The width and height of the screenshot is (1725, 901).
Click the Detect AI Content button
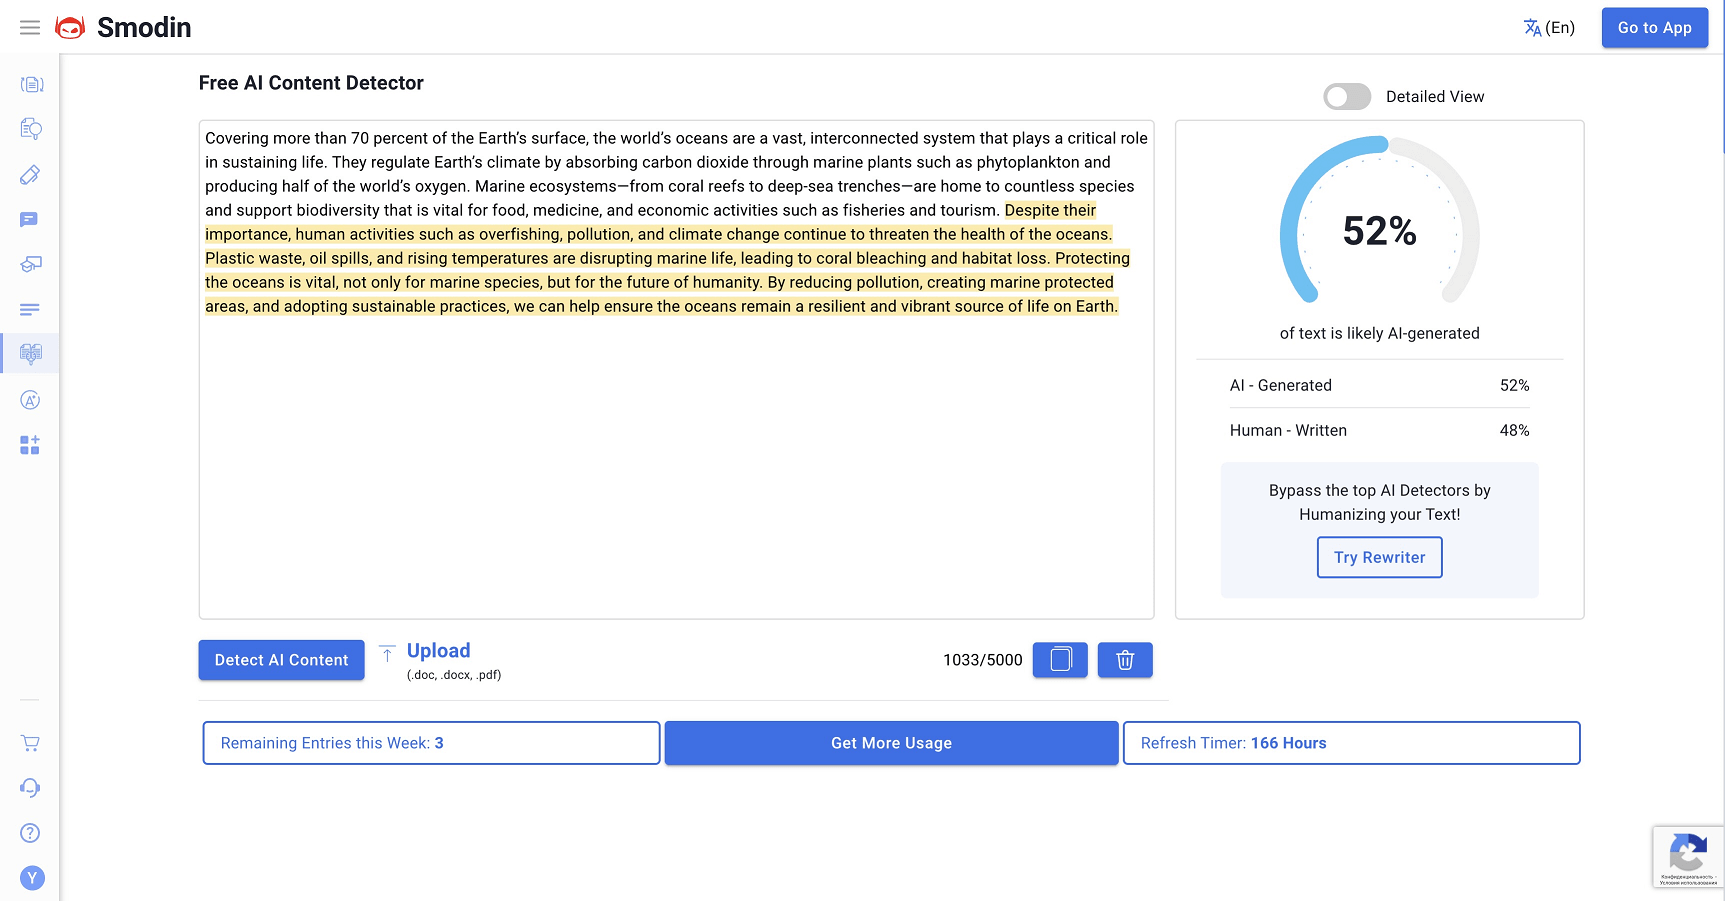click(281, 660)
